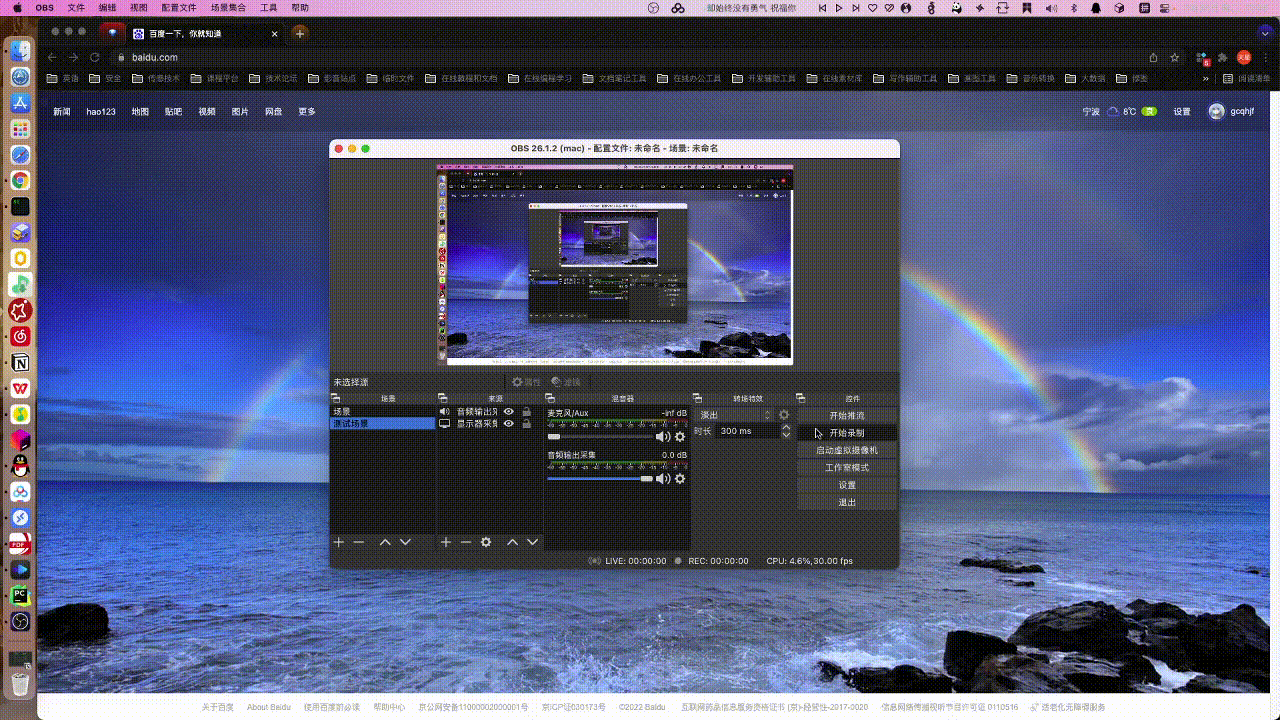Move the source up in the sources list
Screen dimensions: 1280x720
click(x=512, y=542)
